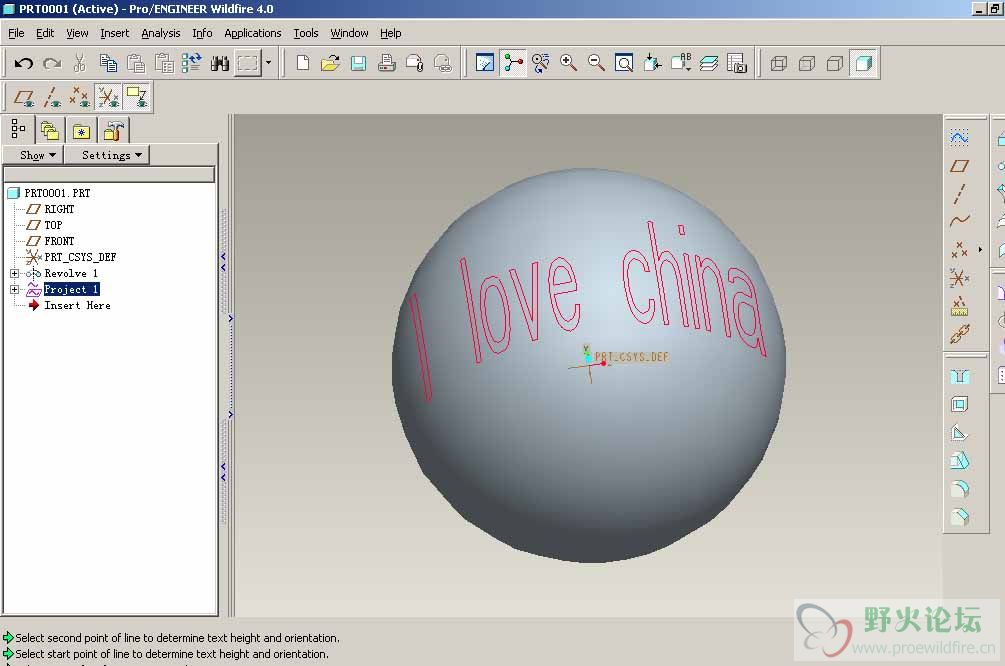Open the Applications menu
The image size is (1005, 666).
pos(253,33)
